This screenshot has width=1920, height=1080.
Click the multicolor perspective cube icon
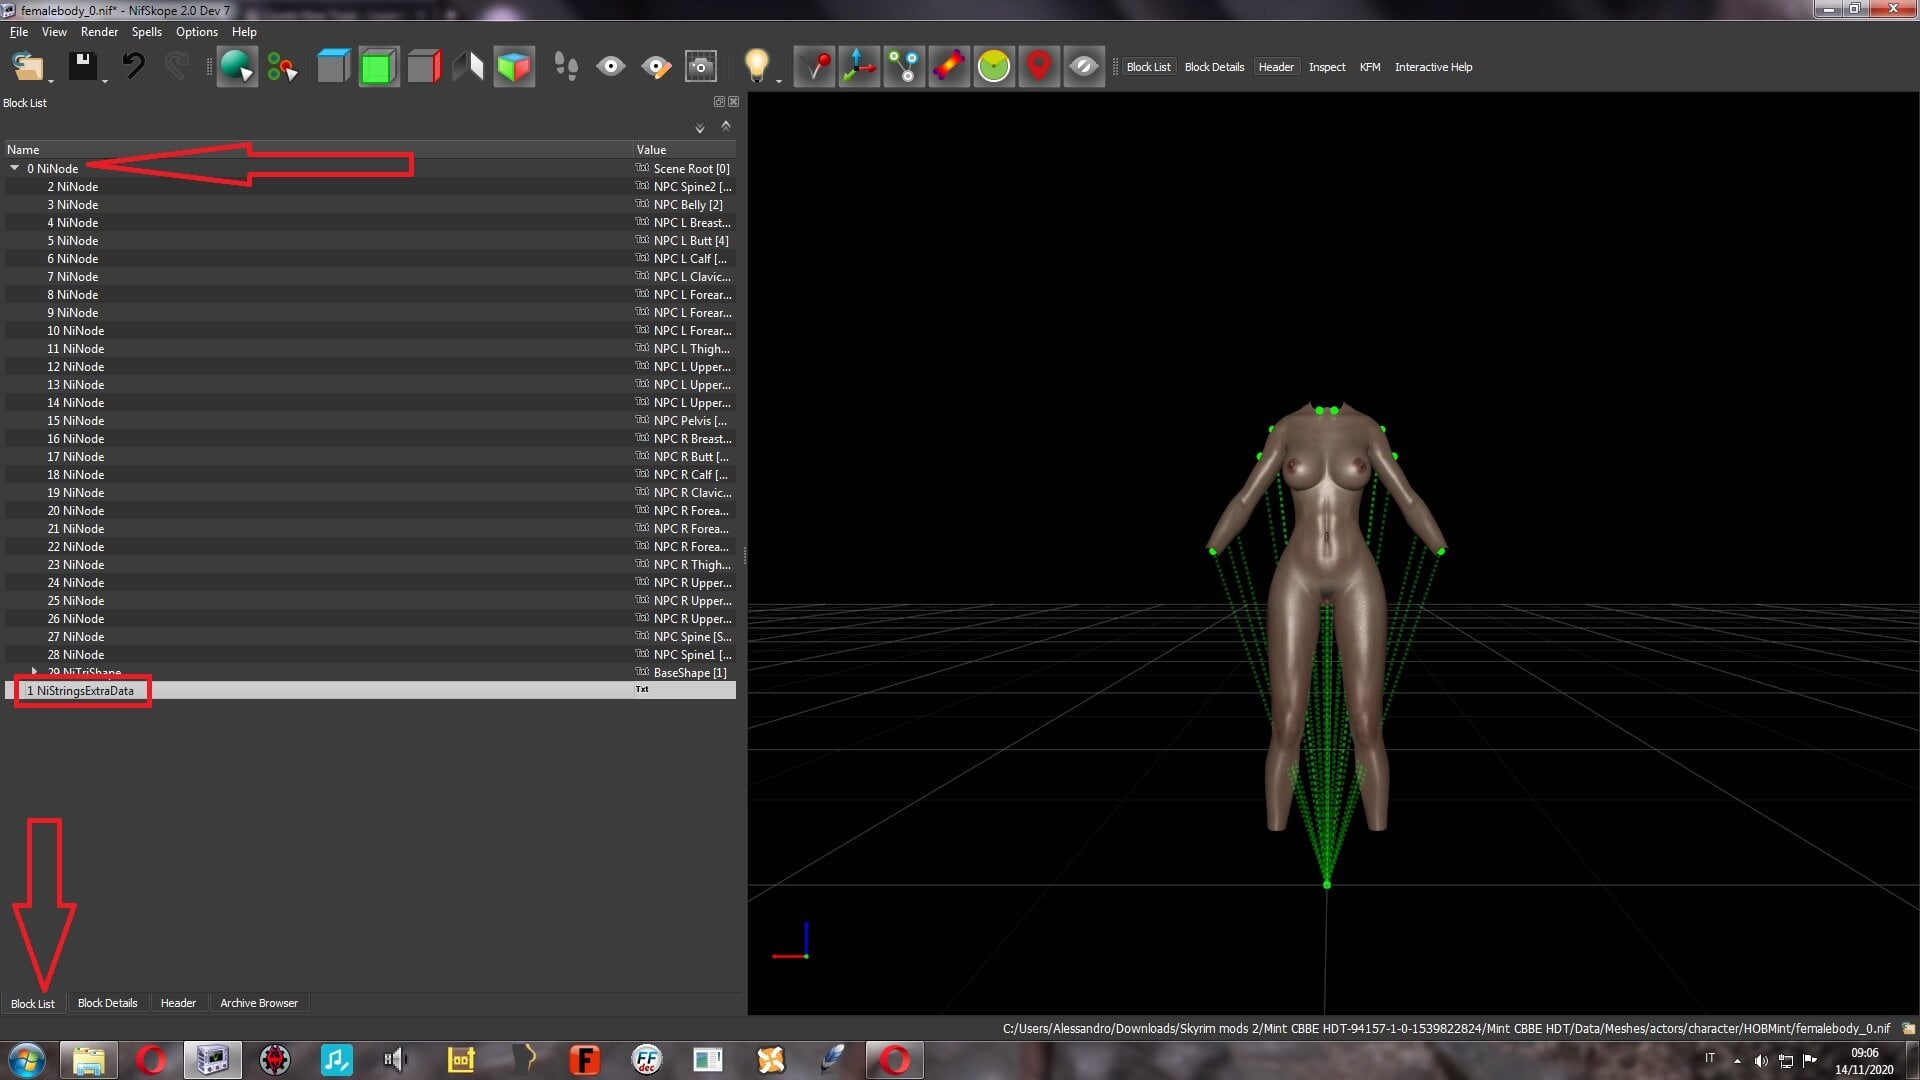514,66
